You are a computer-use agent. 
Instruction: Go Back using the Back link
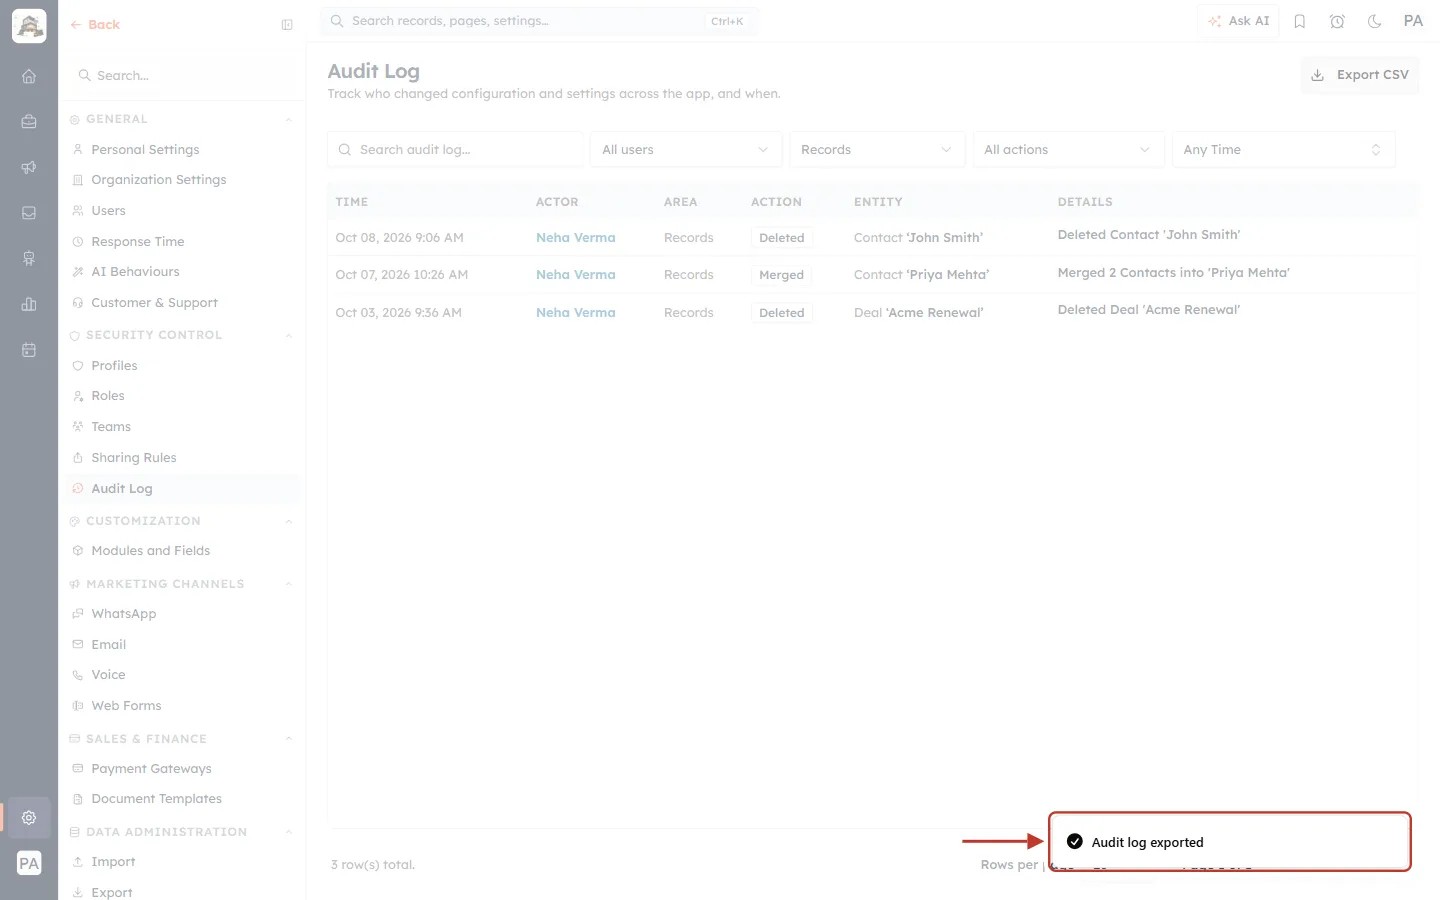[x=95, y=25]
